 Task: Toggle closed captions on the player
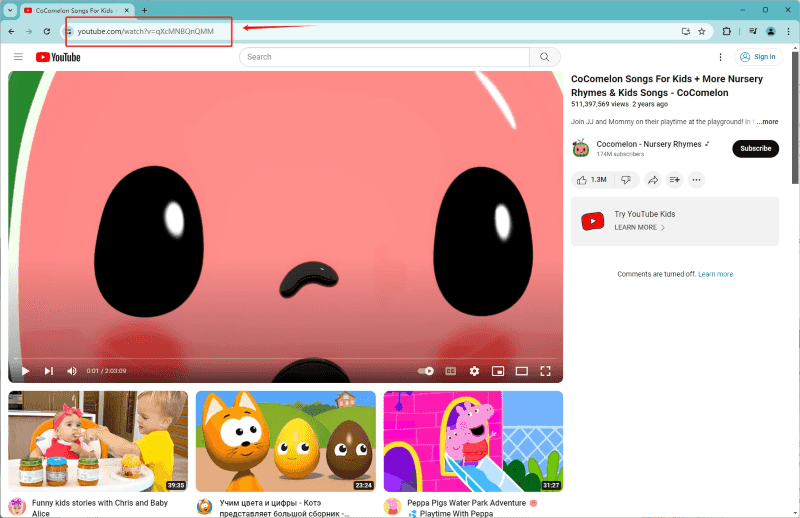451,371
